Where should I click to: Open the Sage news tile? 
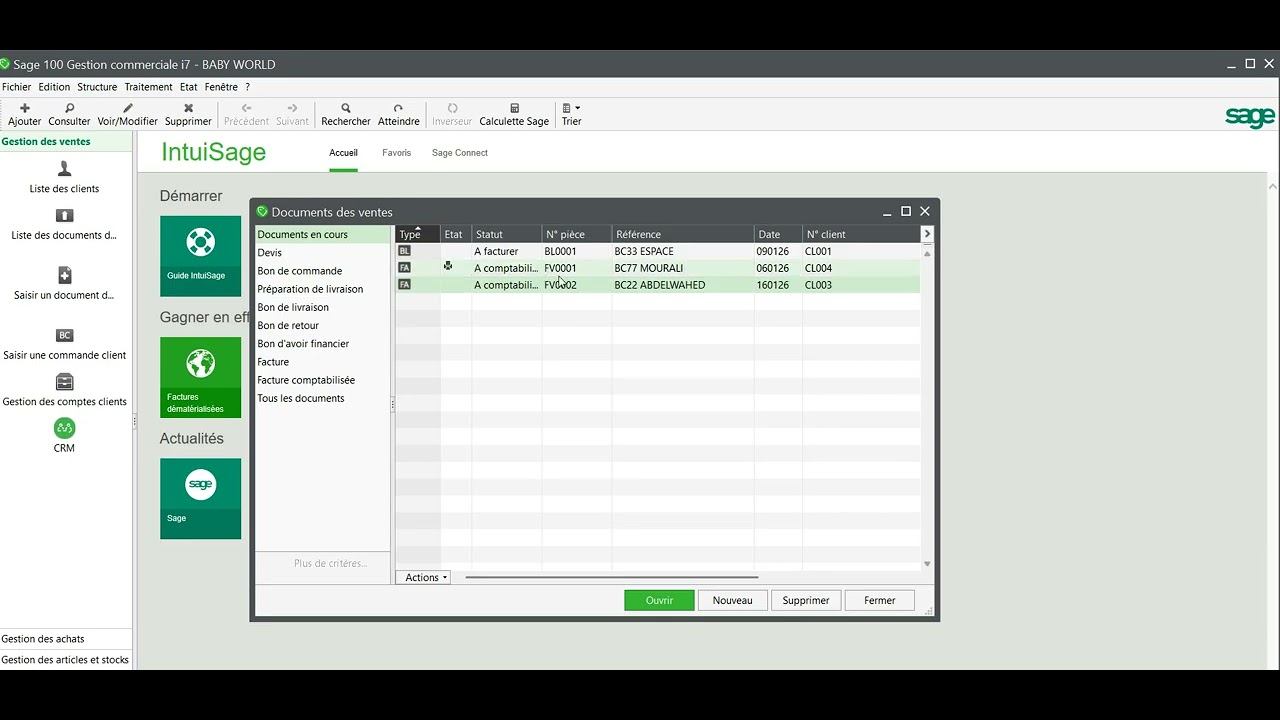pos(200,499)
